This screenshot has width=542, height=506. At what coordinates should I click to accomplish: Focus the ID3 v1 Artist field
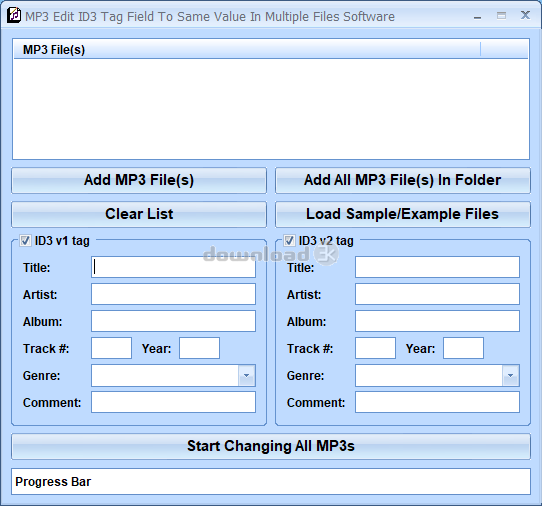point(174,294)
